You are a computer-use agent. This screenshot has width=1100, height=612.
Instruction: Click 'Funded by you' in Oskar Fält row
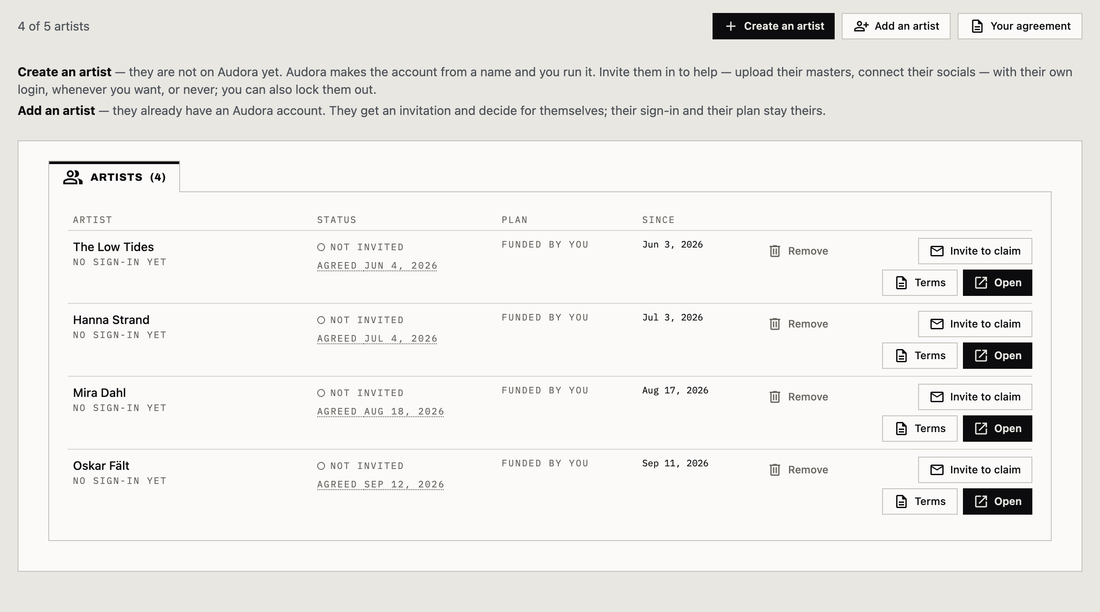click(544, 464)
